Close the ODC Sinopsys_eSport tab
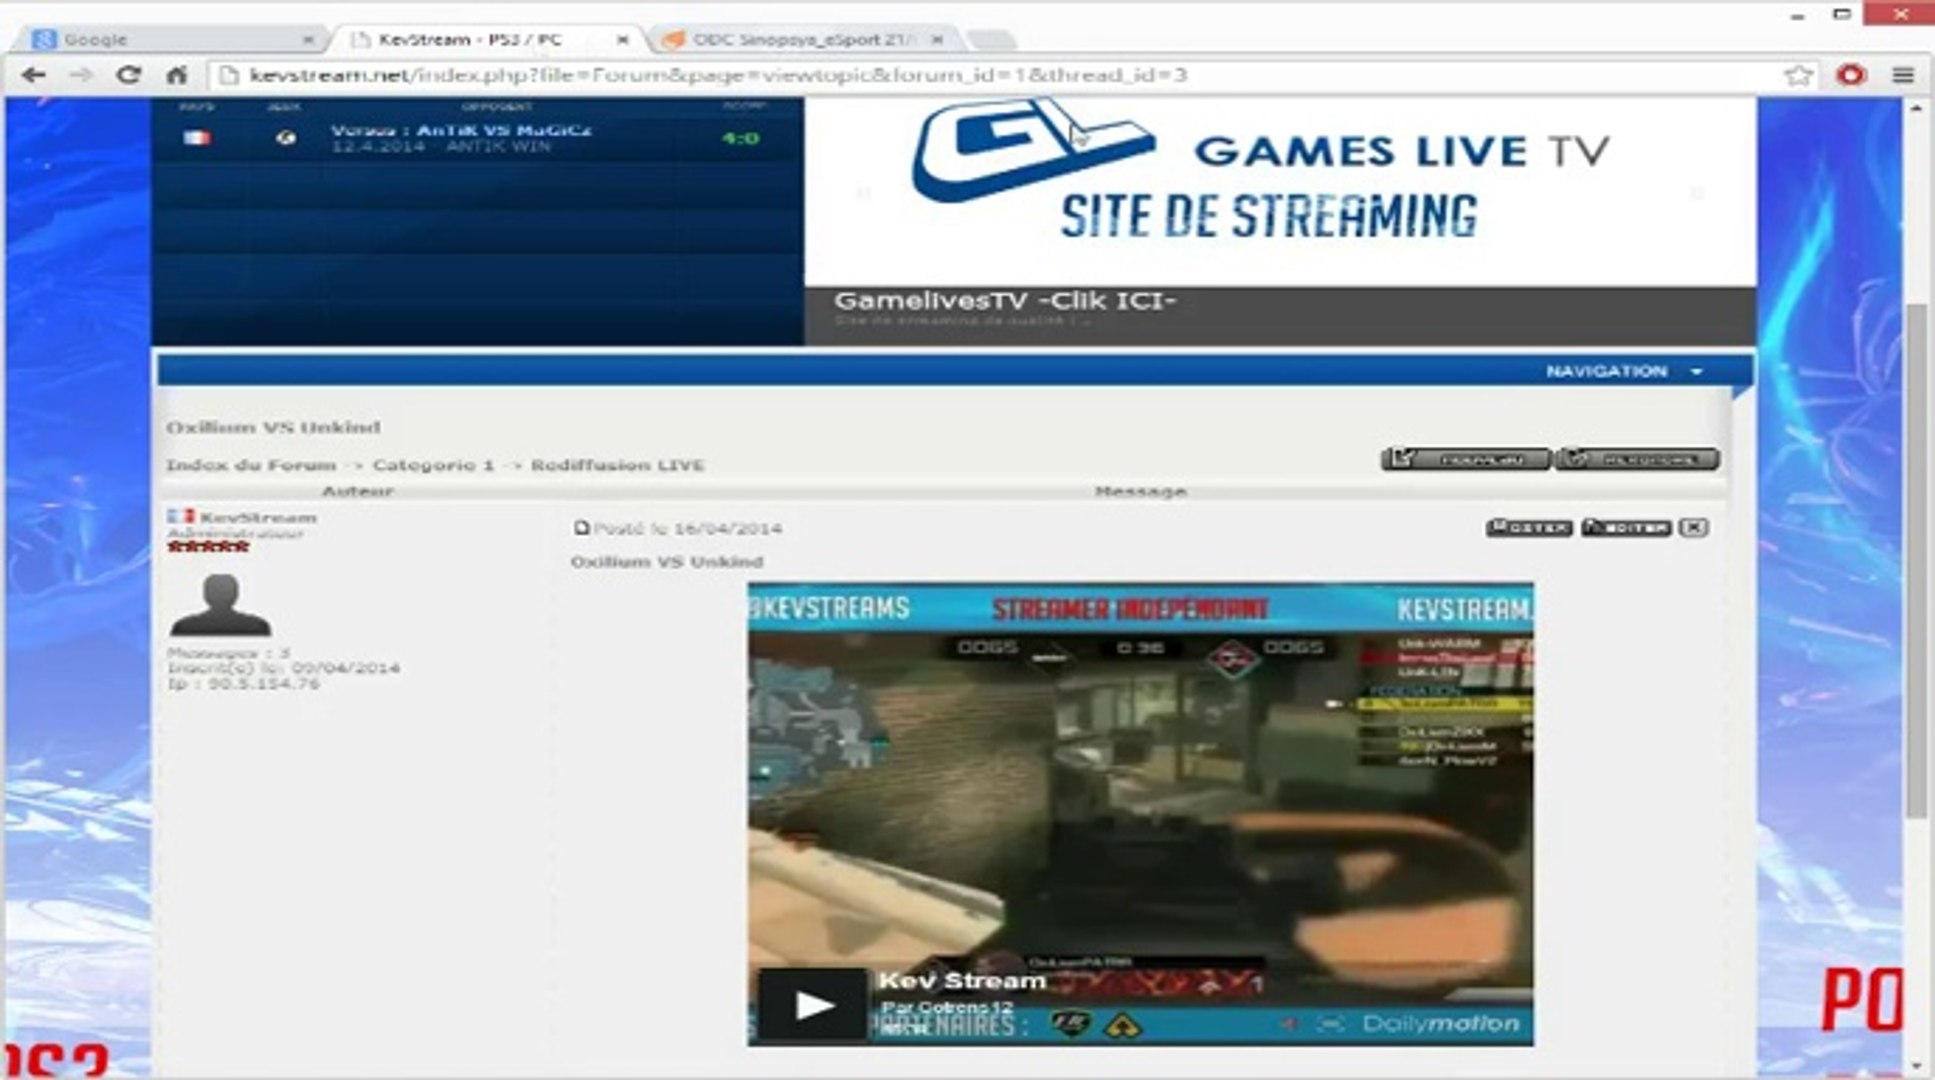This screenshot has width=1935, height=1080. [937, 40]
